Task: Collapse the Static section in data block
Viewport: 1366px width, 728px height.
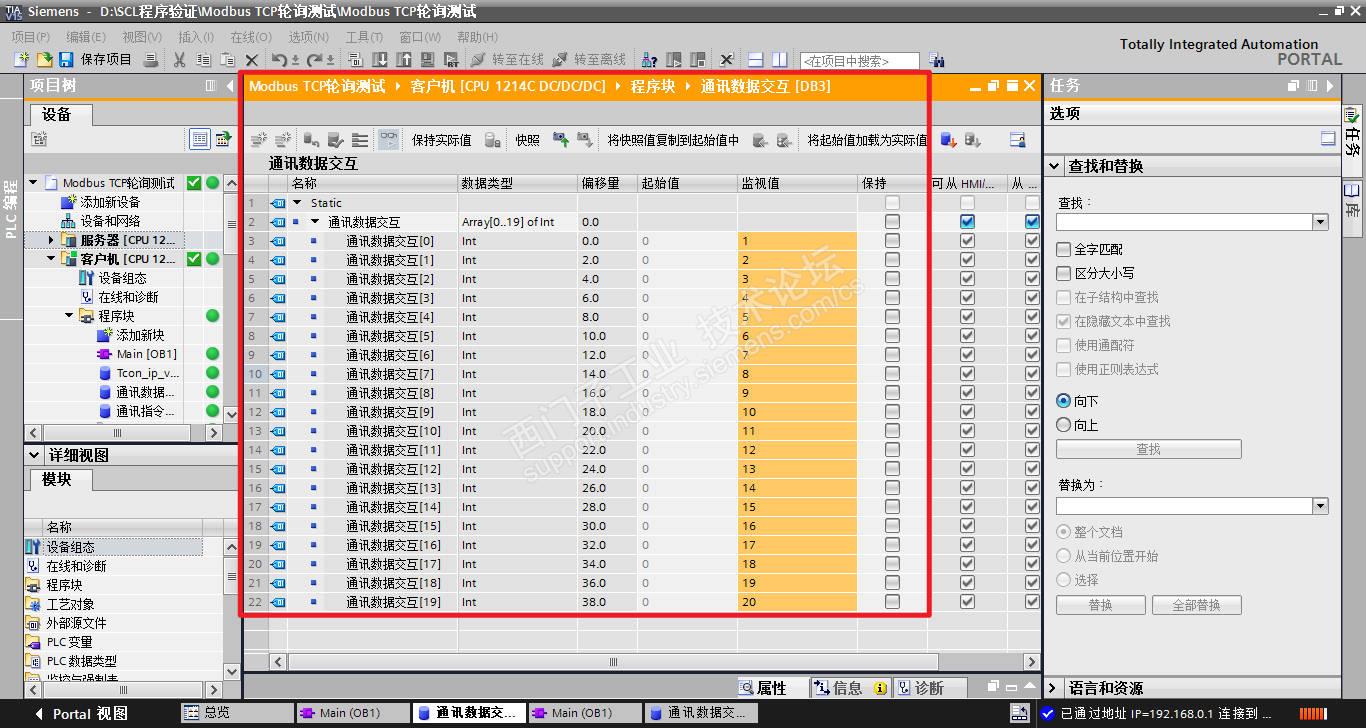Action: tap(297, 203)
